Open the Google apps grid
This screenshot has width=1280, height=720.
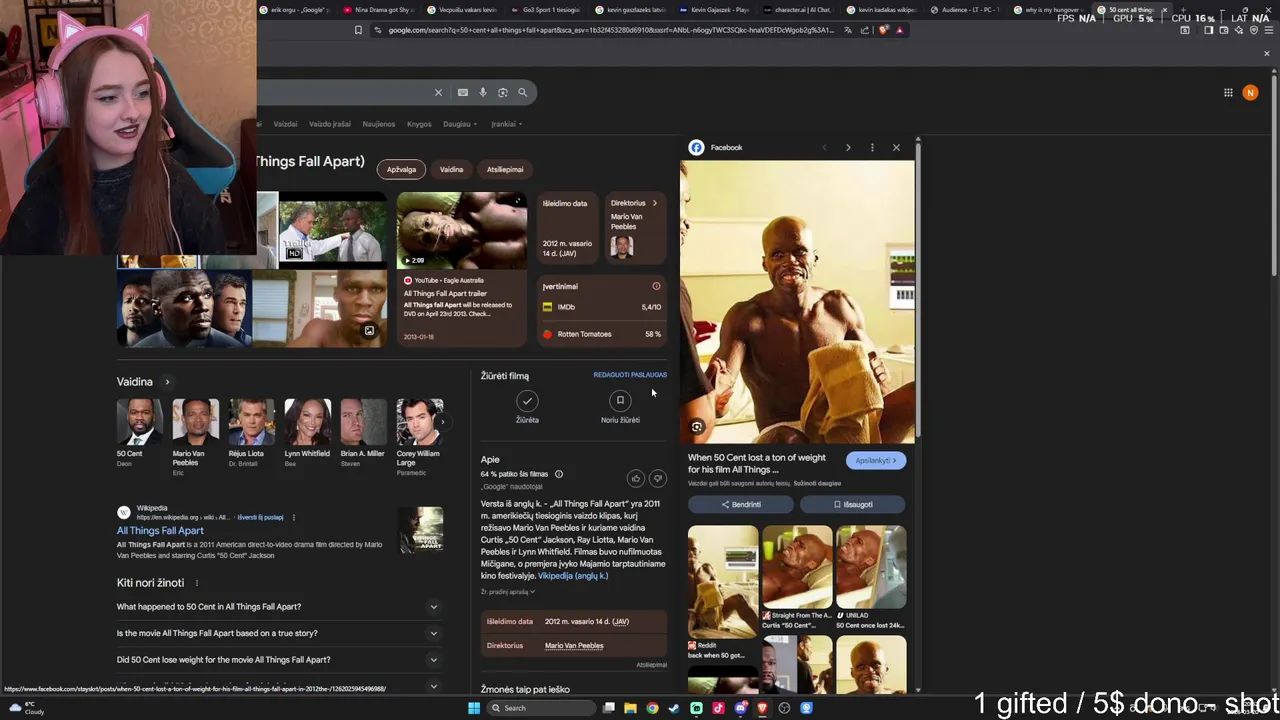coord(1228,92)
